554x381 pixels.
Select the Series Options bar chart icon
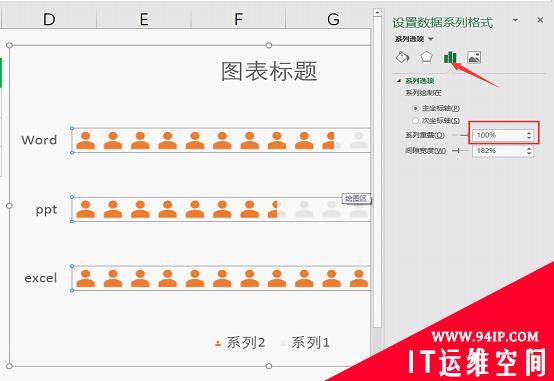tap(450, 57)
